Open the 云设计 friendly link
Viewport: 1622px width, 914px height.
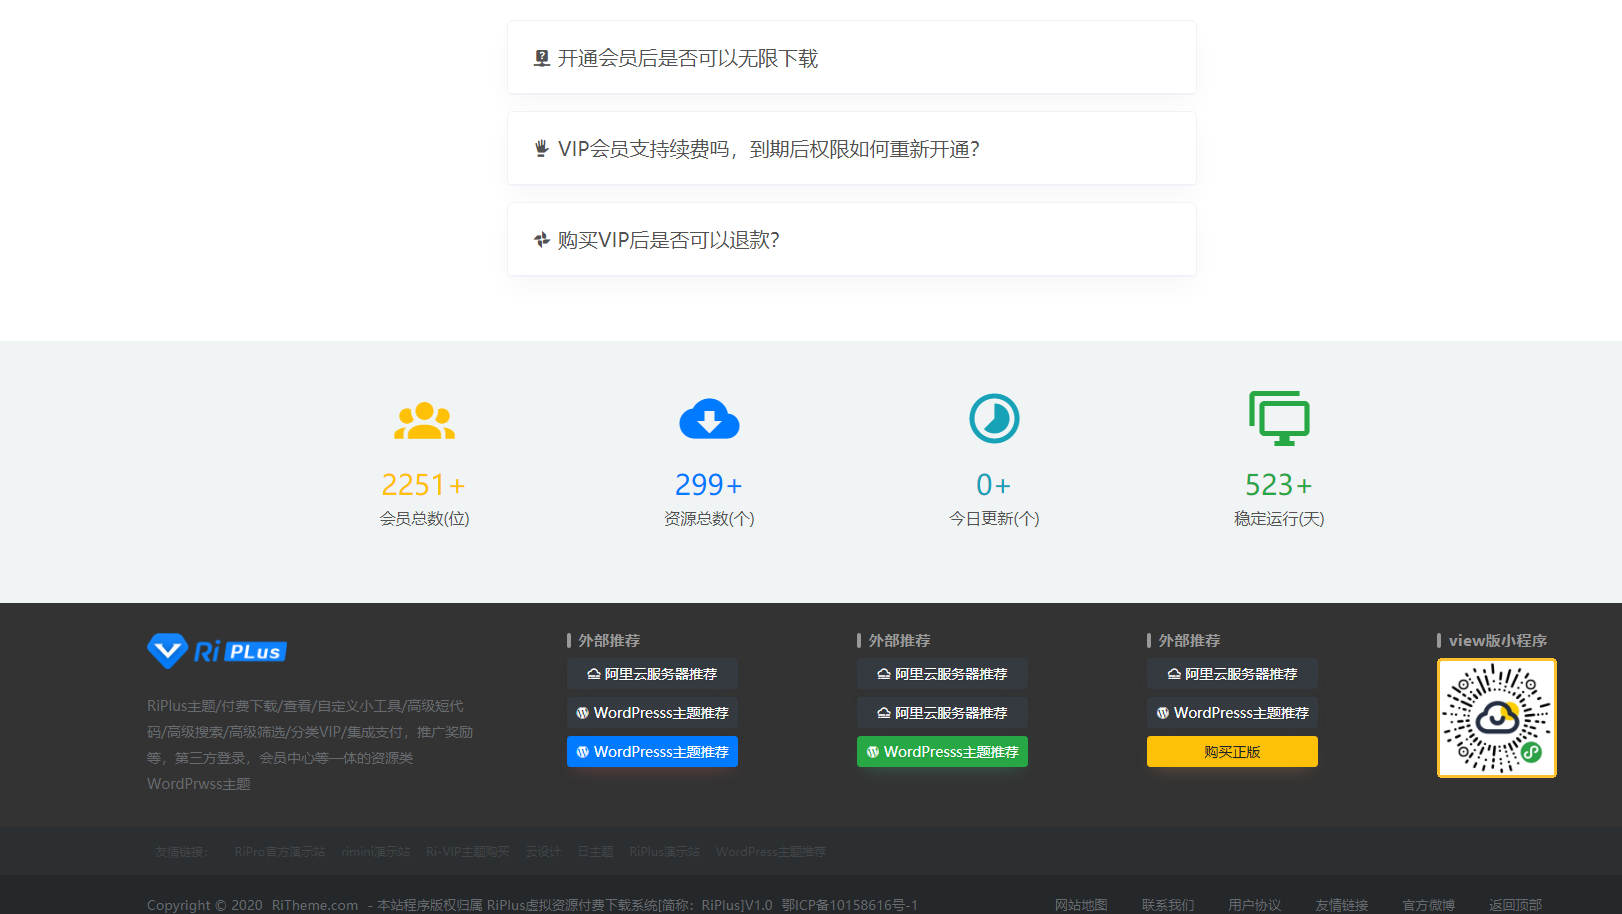tap(543, 852)
